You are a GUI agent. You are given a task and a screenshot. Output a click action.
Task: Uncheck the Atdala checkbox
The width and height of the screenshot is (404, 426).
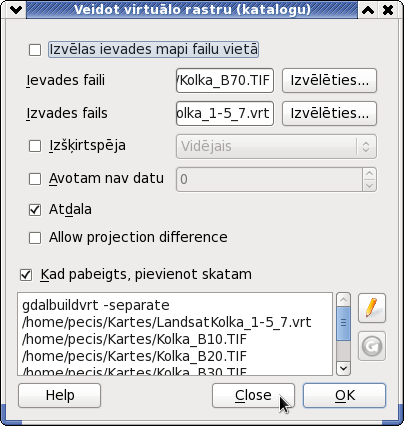point(35,210)
